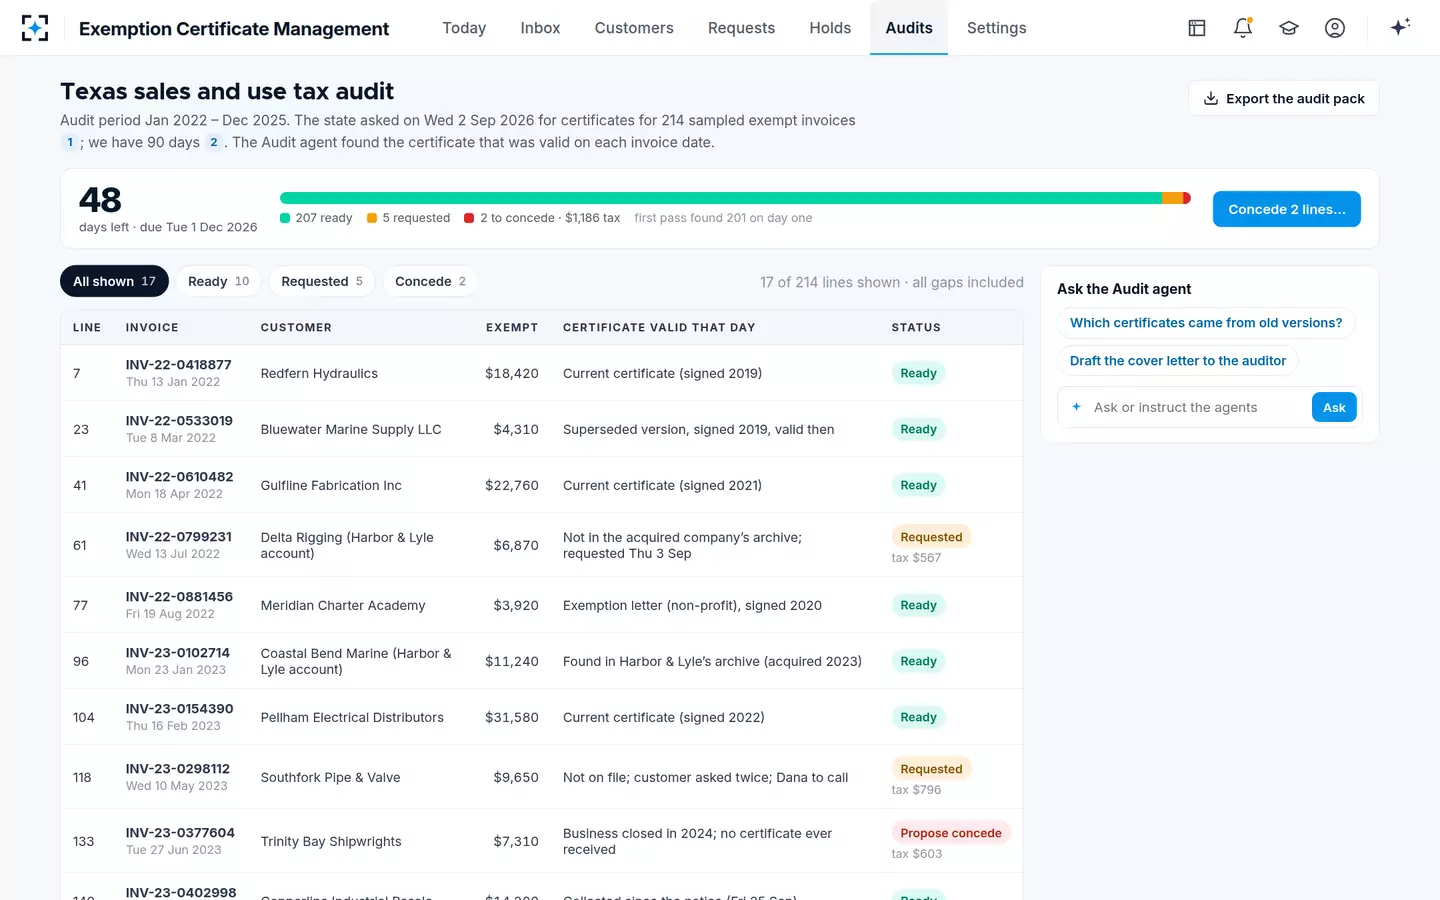Image resolution: width=1440 pixels, height=900 pixels.
Task: Open the sparkle AI assistant icon
Action: tap(1400, 27)
